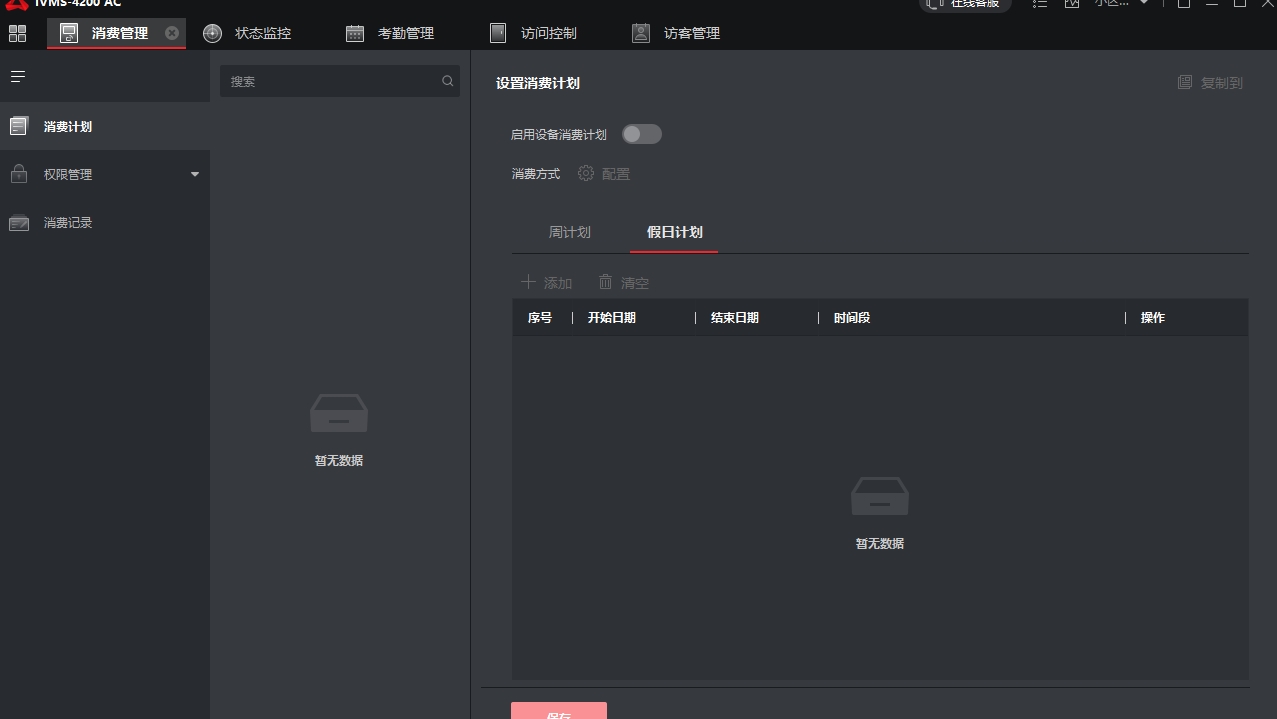
Task: Switch to the 消费管理 tab
Action: [116, 33]
